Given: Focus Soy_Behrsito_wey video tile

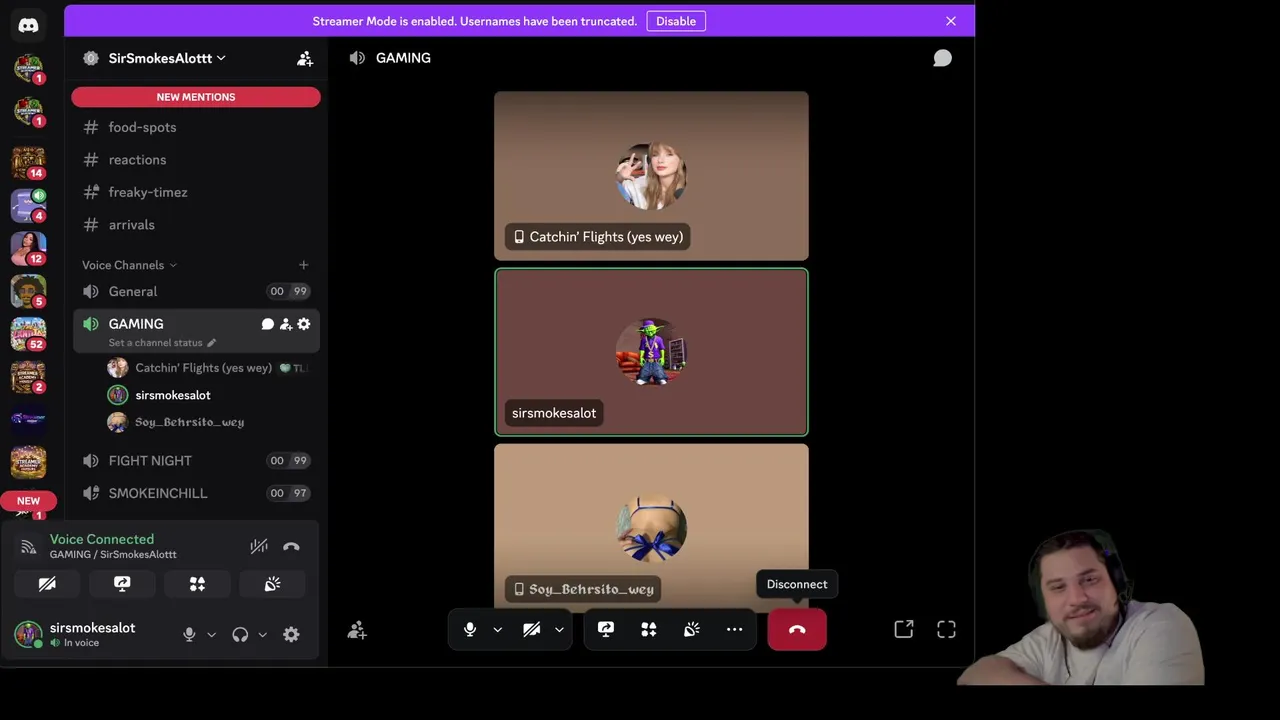Looking at the screenshot, I should (651, 527).
